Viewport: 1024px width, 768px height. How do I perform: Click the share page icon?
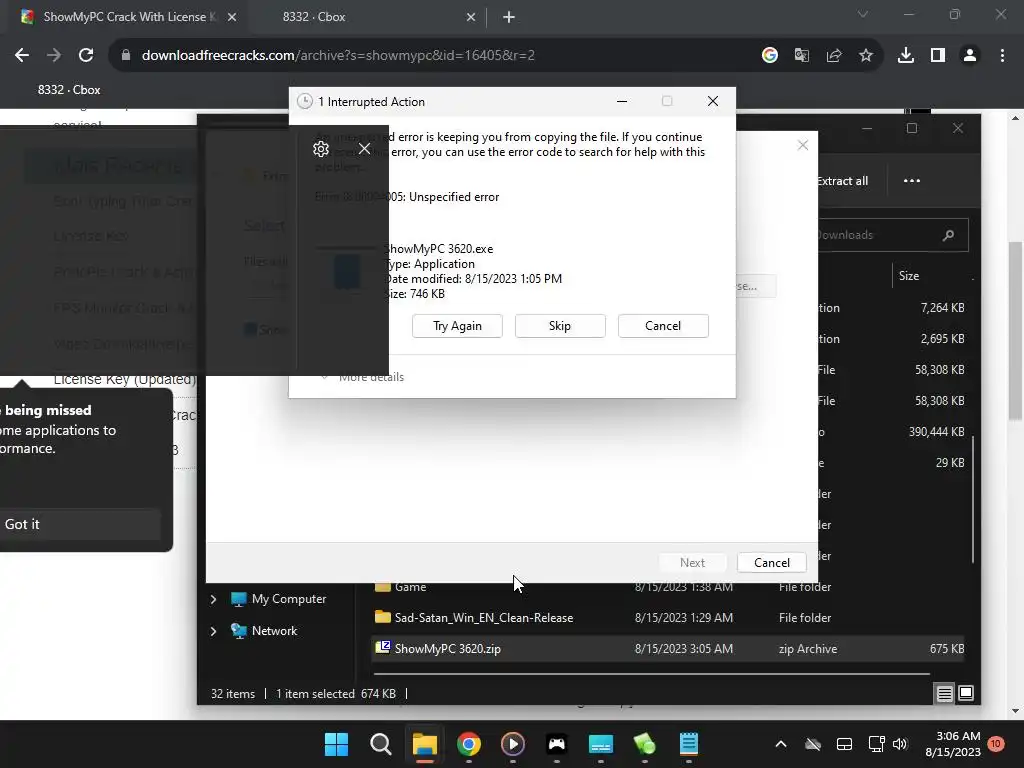[834, 56]
